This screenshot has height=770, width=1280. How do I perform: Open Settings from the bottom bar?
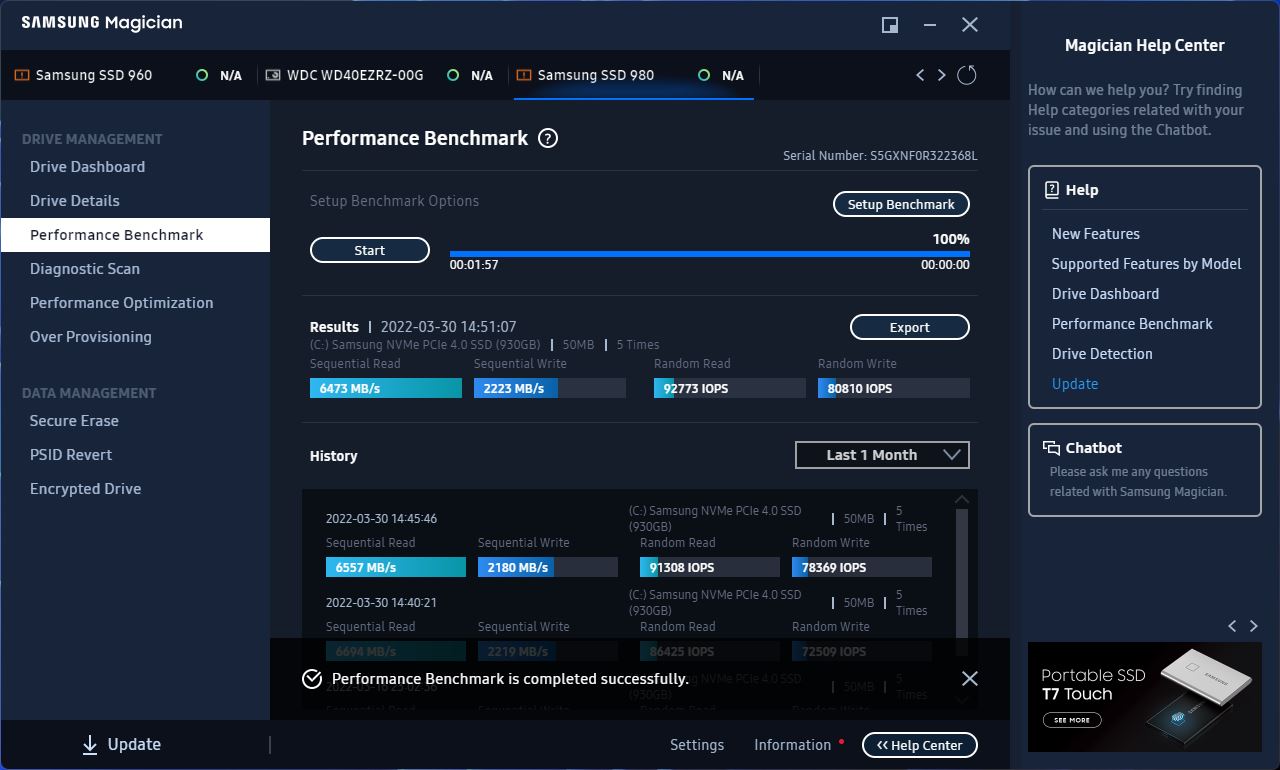(x=697, y=745)
